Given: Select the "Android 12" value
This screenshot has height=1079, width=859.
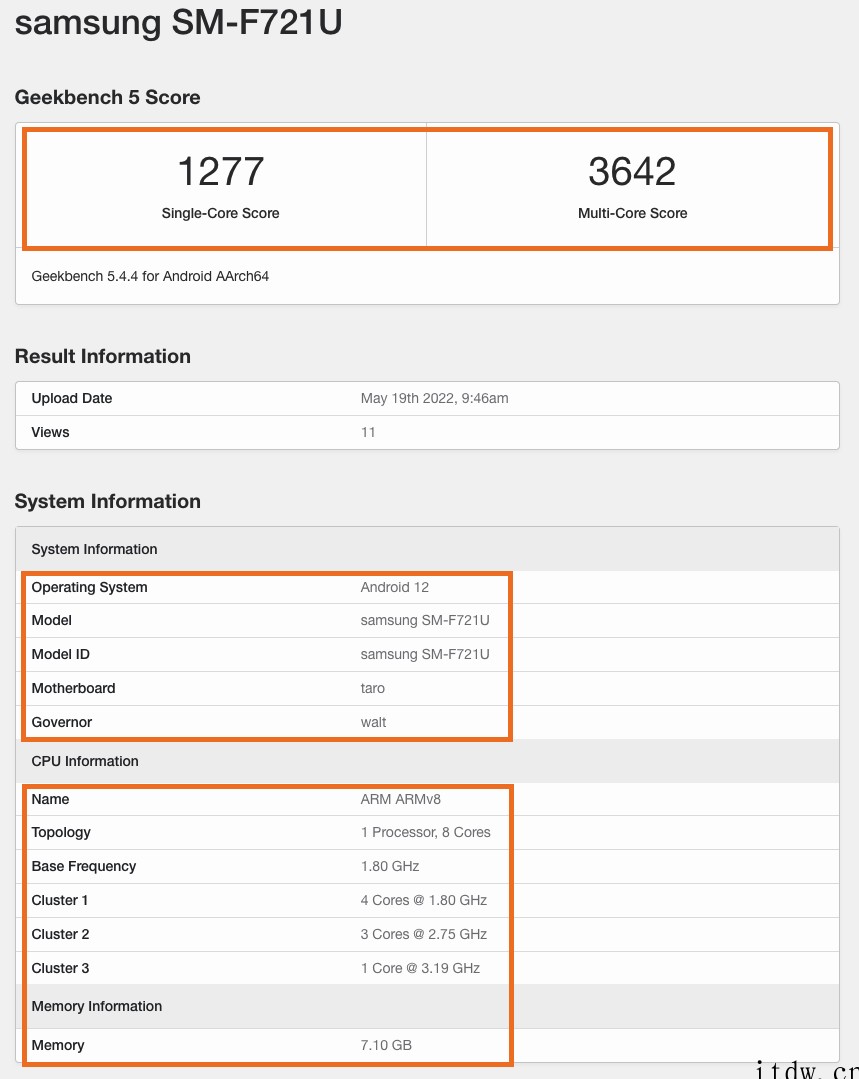Looking at the screenshot, I should point(394,587).
